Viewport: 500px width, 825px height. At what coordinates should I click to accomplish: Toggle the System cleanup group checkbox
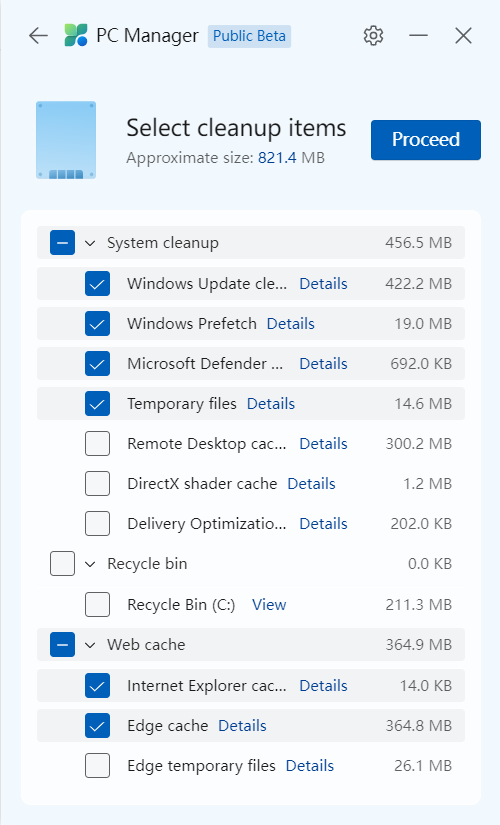click(62, 243)
